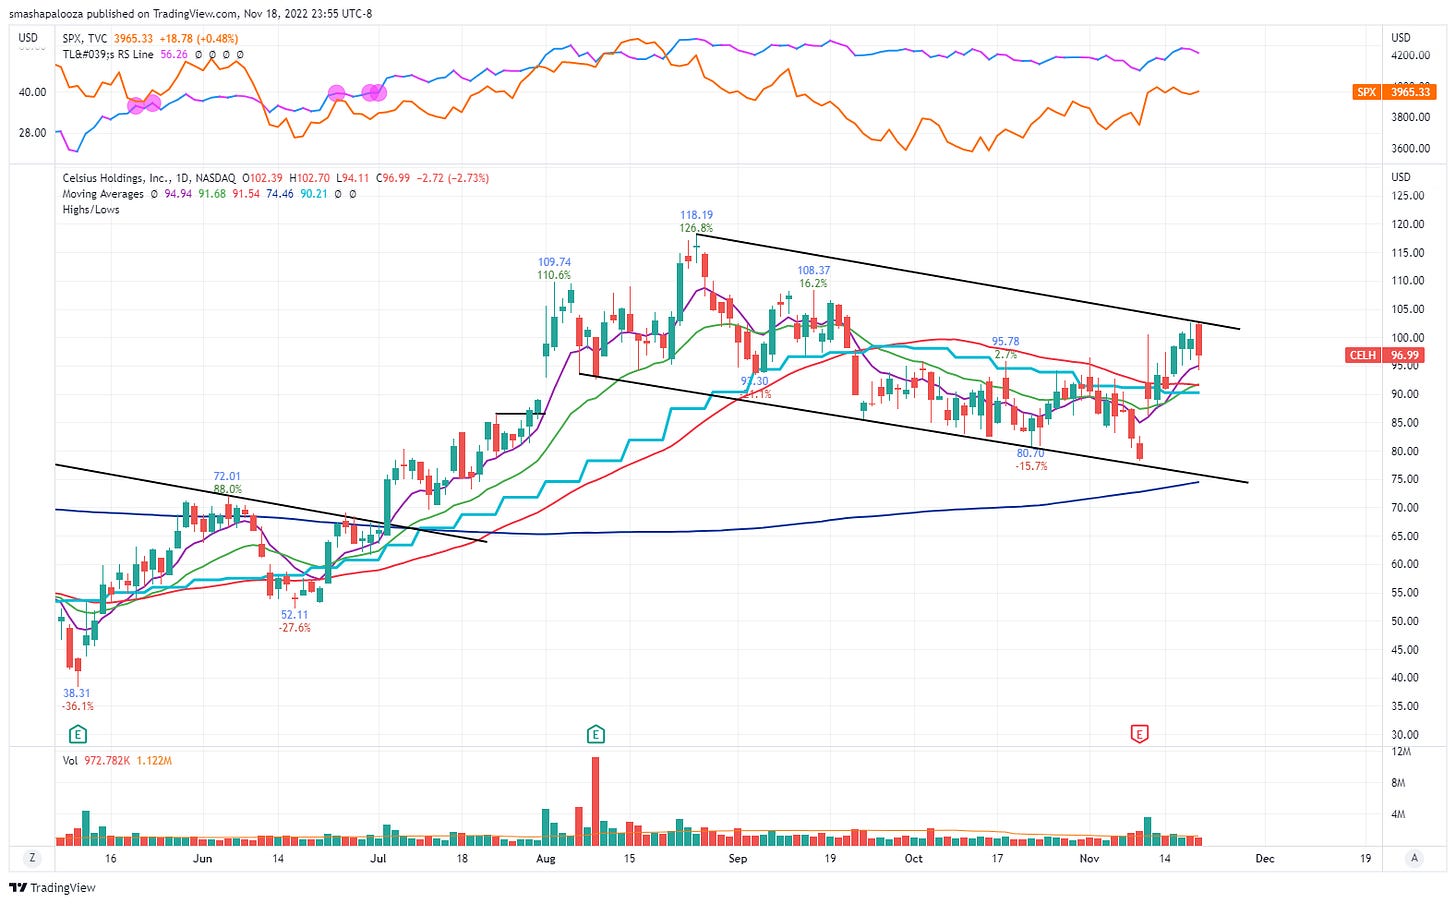
Task: Click the O102.39 open value in legend
Action: click(262, 178)
